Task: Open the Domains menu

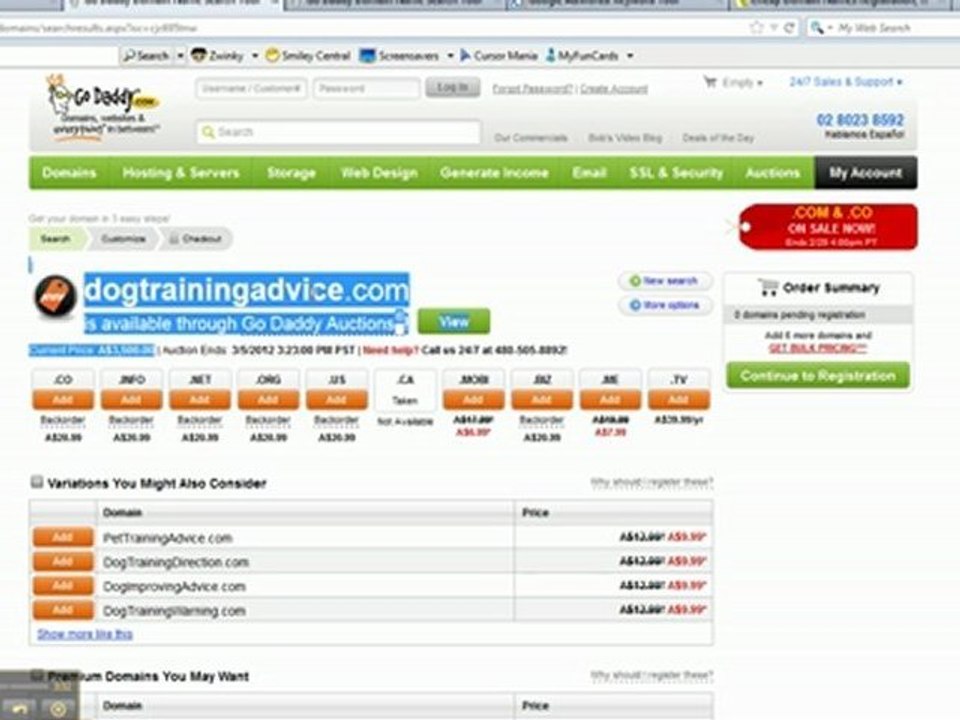Action: (69, 173)
